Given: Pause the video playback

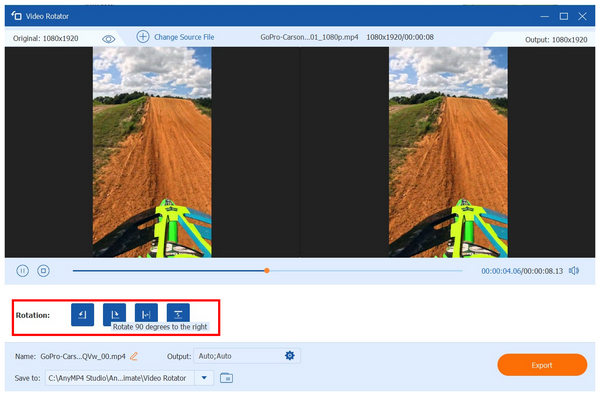Looking at the screenshot, I should pos(23,271).
